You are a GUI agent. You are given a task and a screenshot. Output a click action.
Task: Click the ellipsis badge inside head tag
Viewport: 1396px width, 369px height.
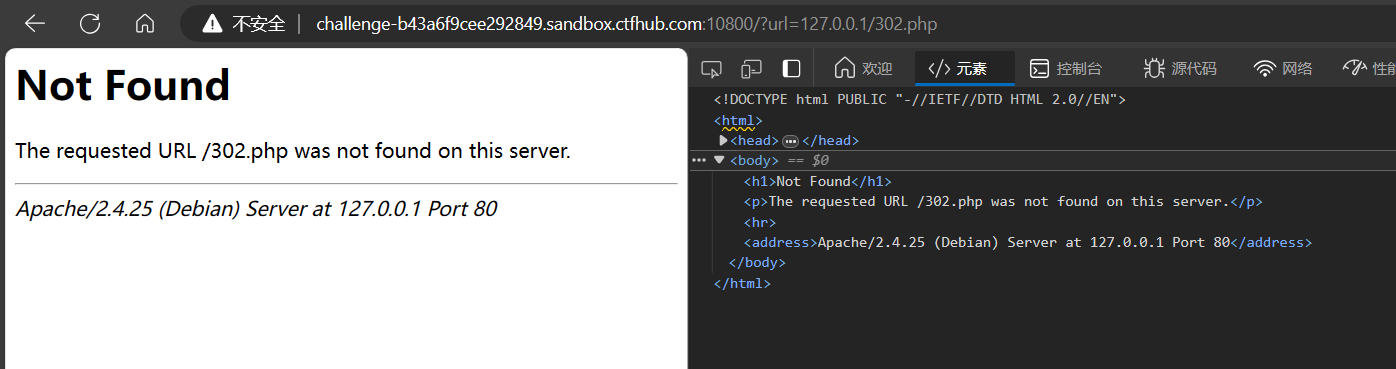[x=790, y=141]
